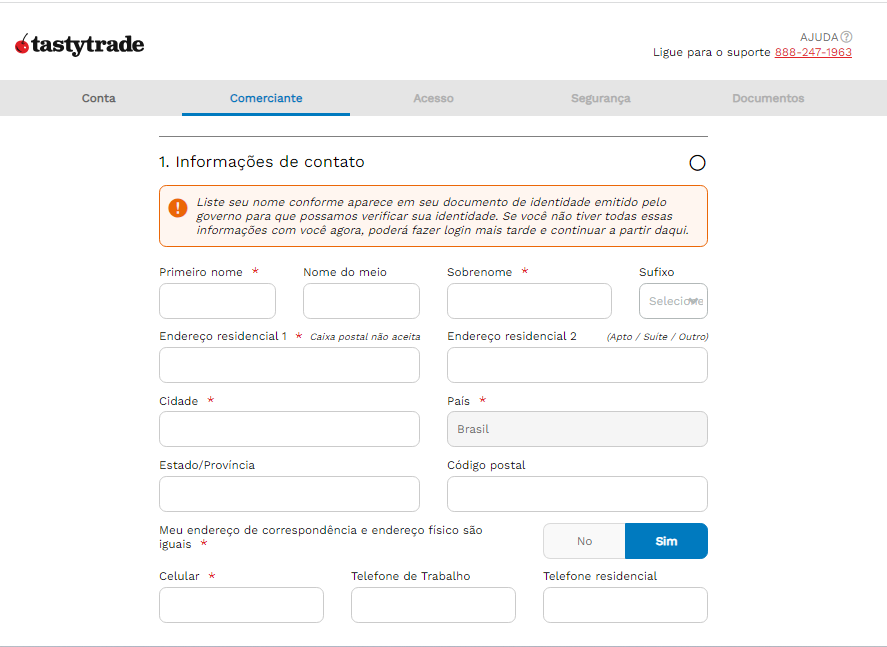Click the Sobrenome text field
887x647 pixels.
coord(529,301)
